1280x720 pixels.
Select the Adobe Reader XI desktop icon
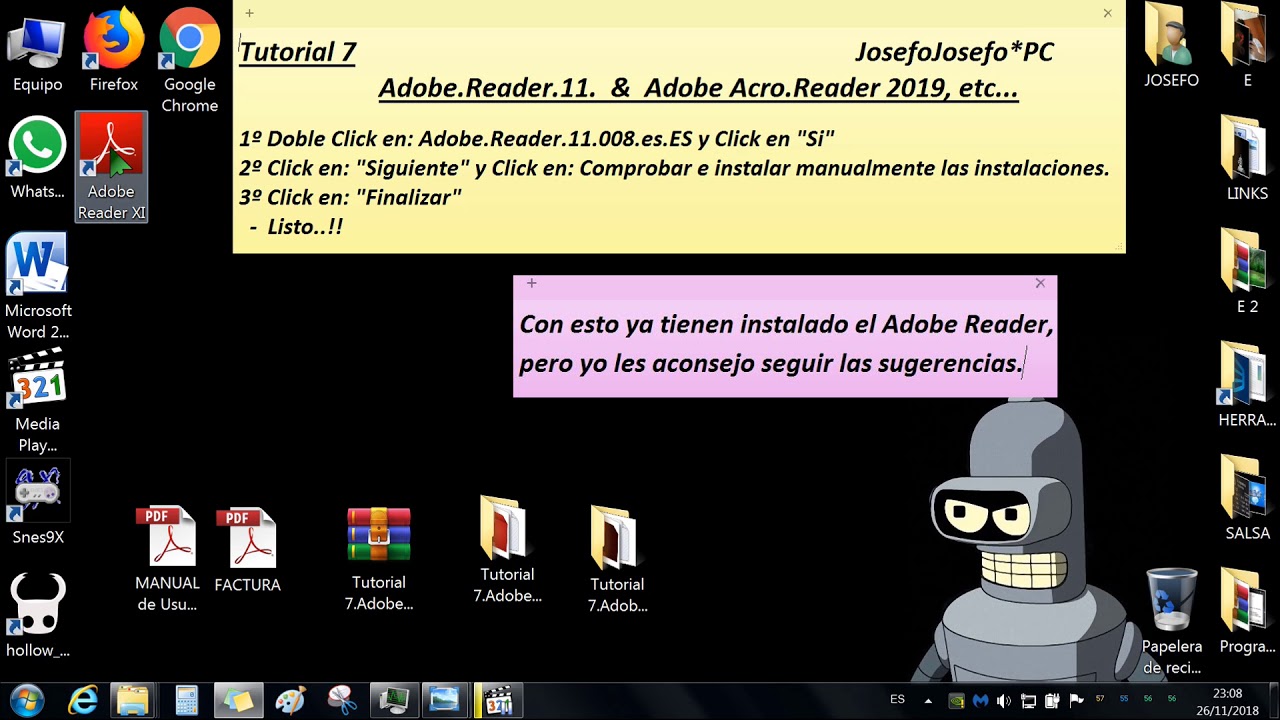[111, 167]
